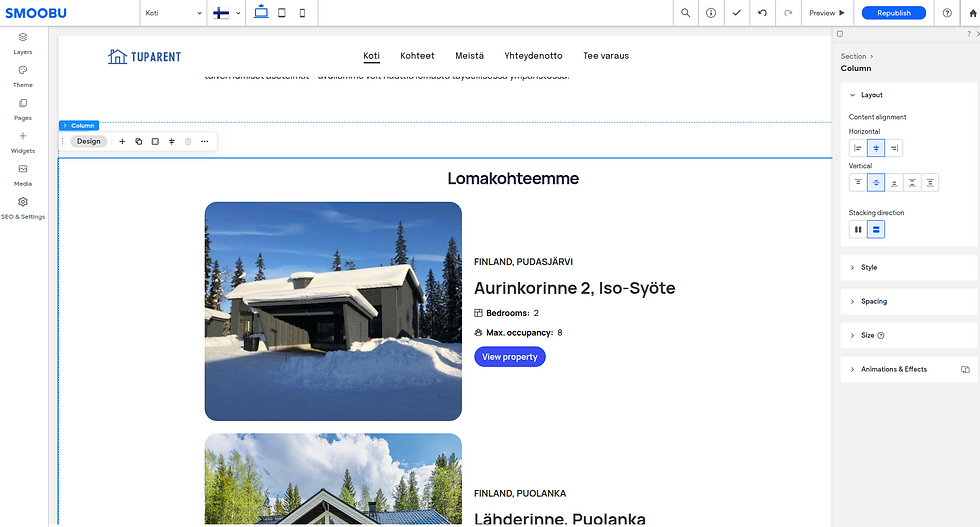
Task: Click Tee varaus in site navigation
Action: [x=606, y=56]
